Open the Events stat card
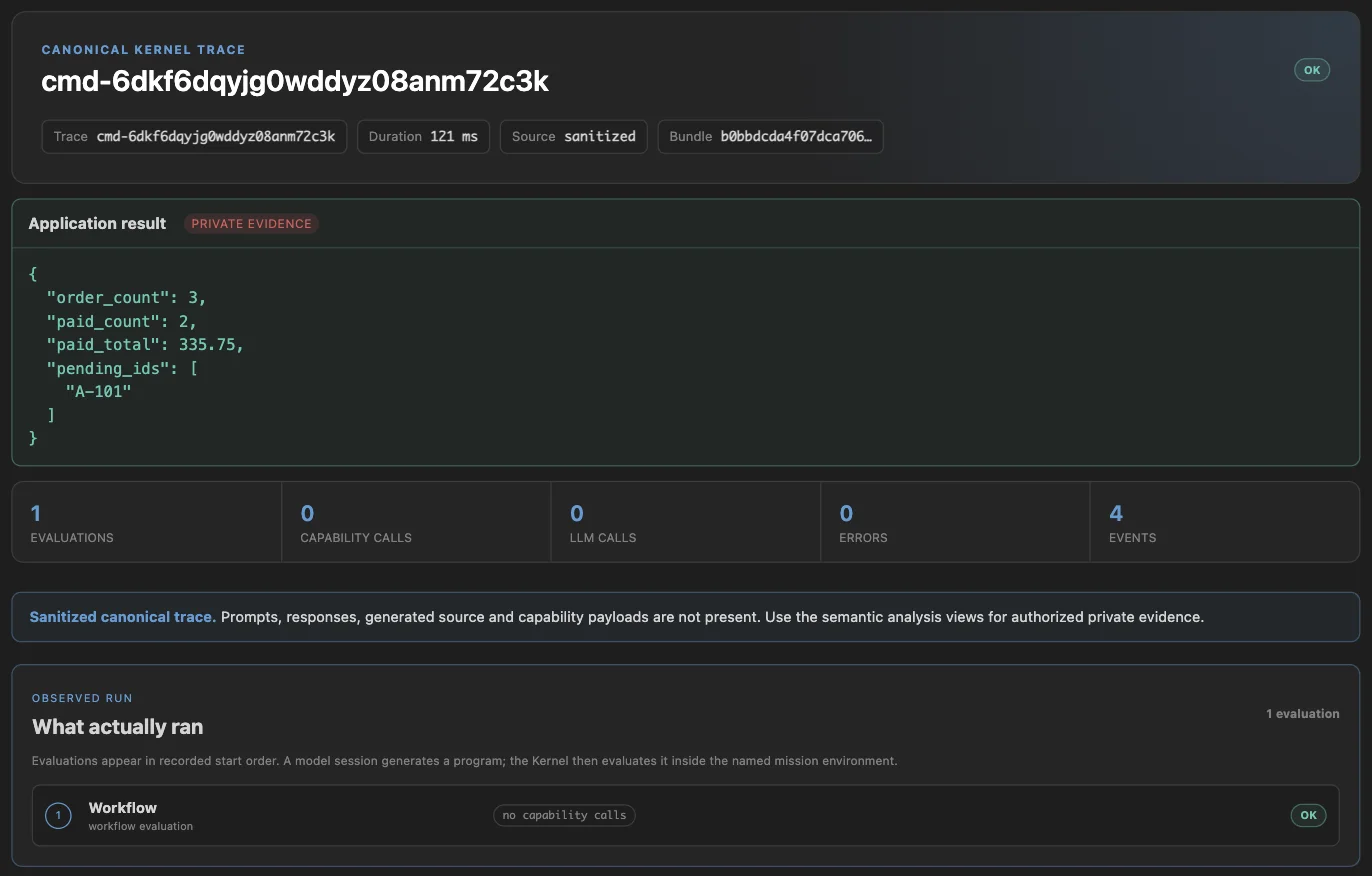This screenshot has width=1372, height=876. tap(1225, 522)
